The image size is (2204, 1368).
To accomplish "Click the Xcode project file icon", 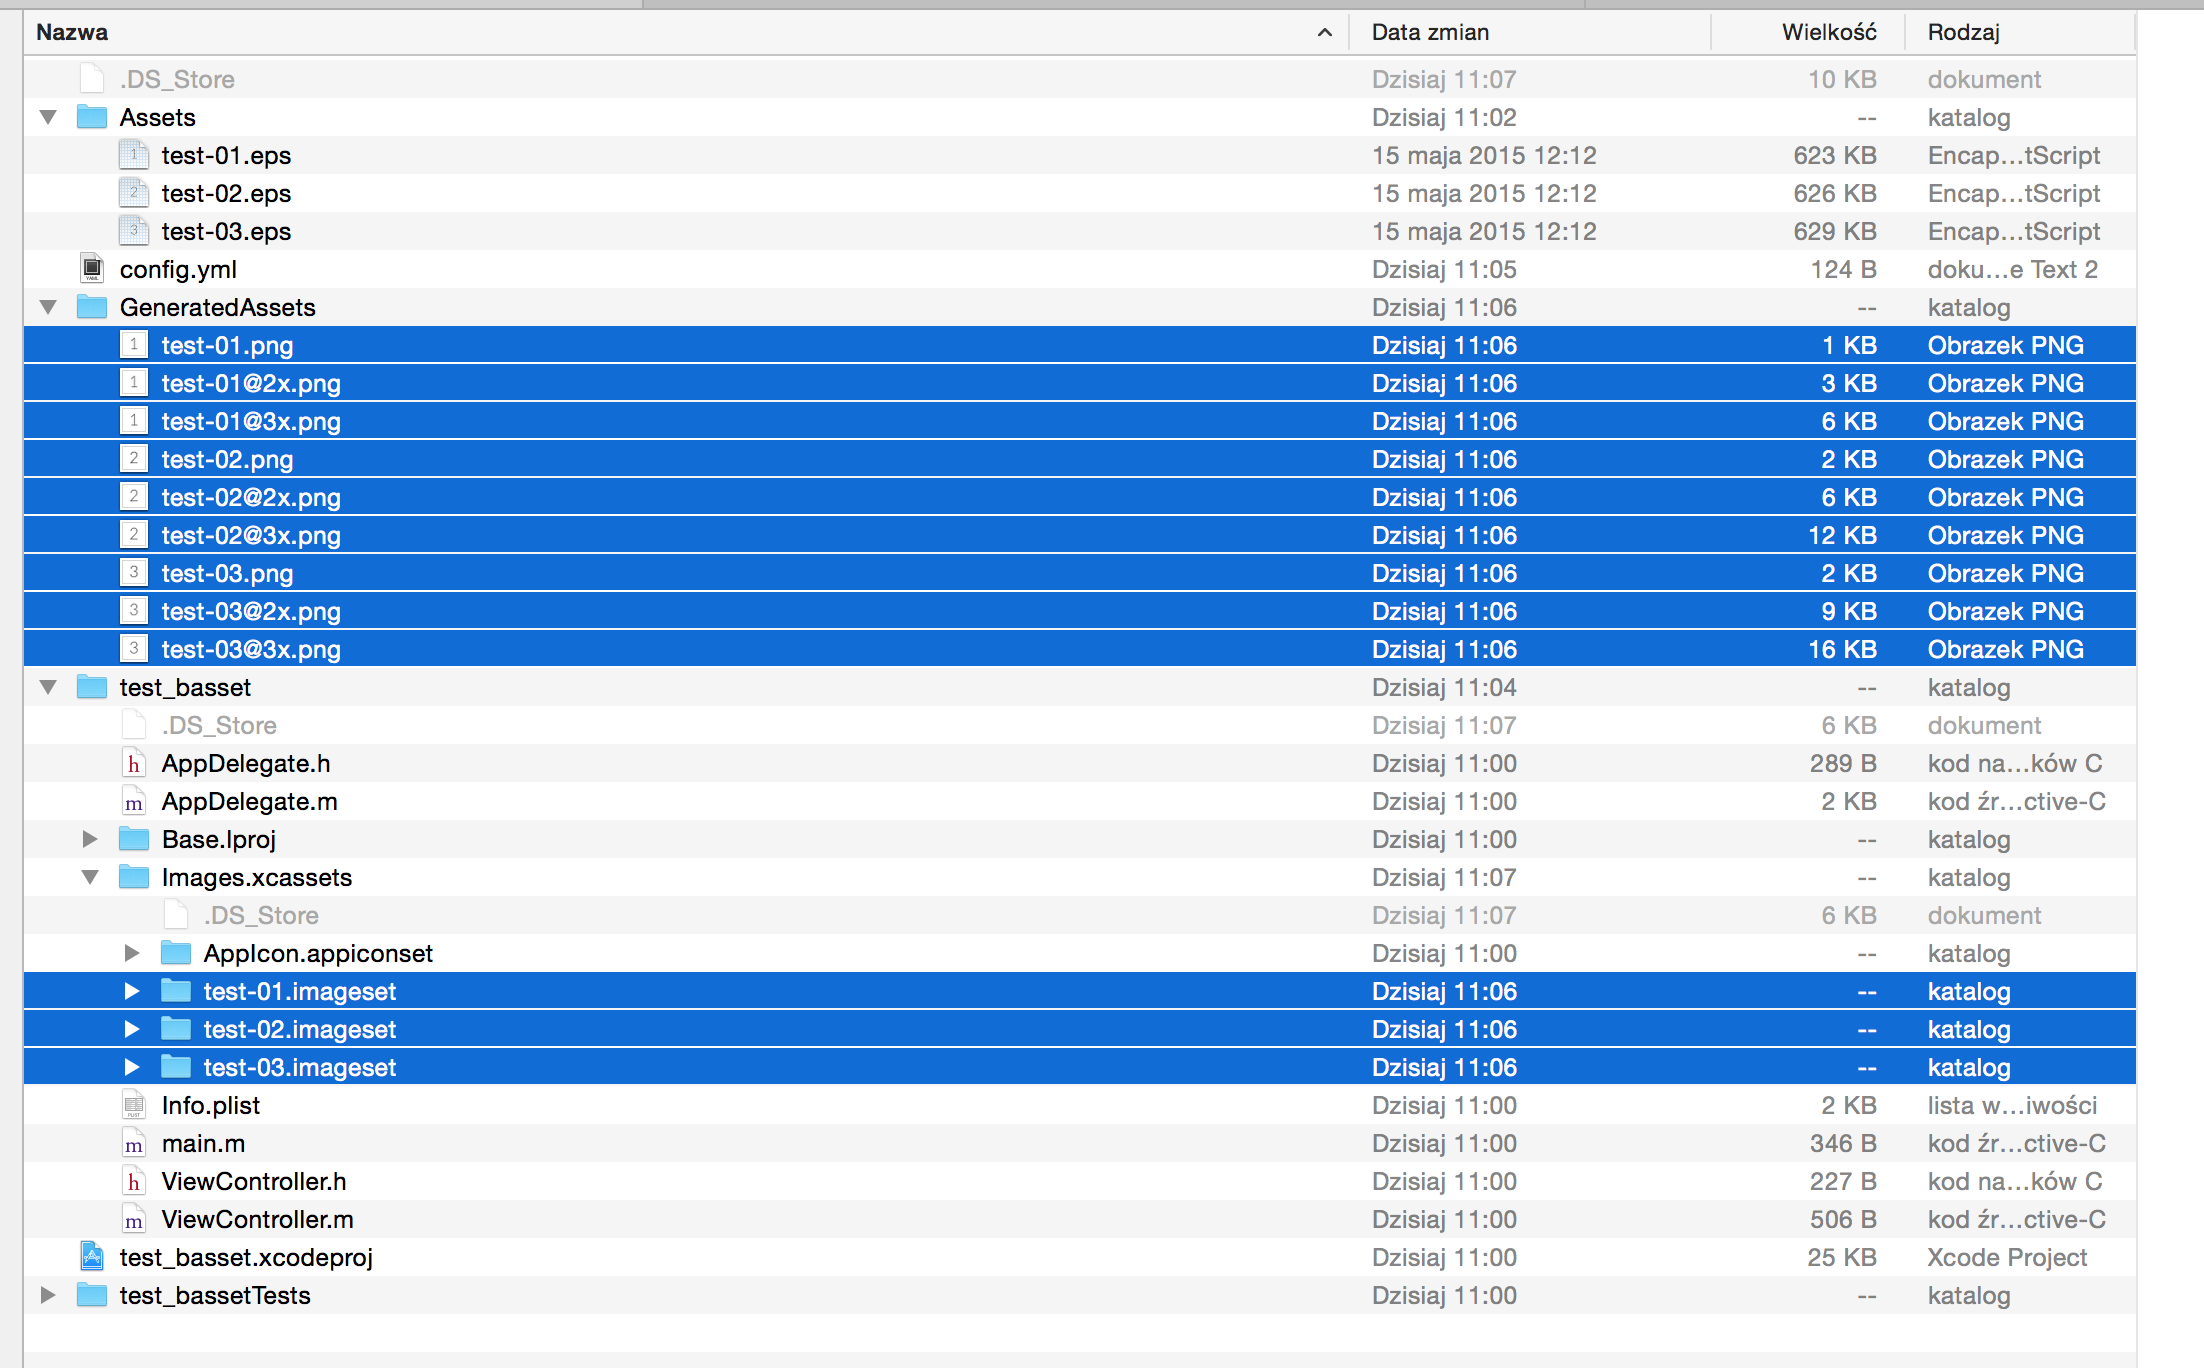I will click(92, 1257).
